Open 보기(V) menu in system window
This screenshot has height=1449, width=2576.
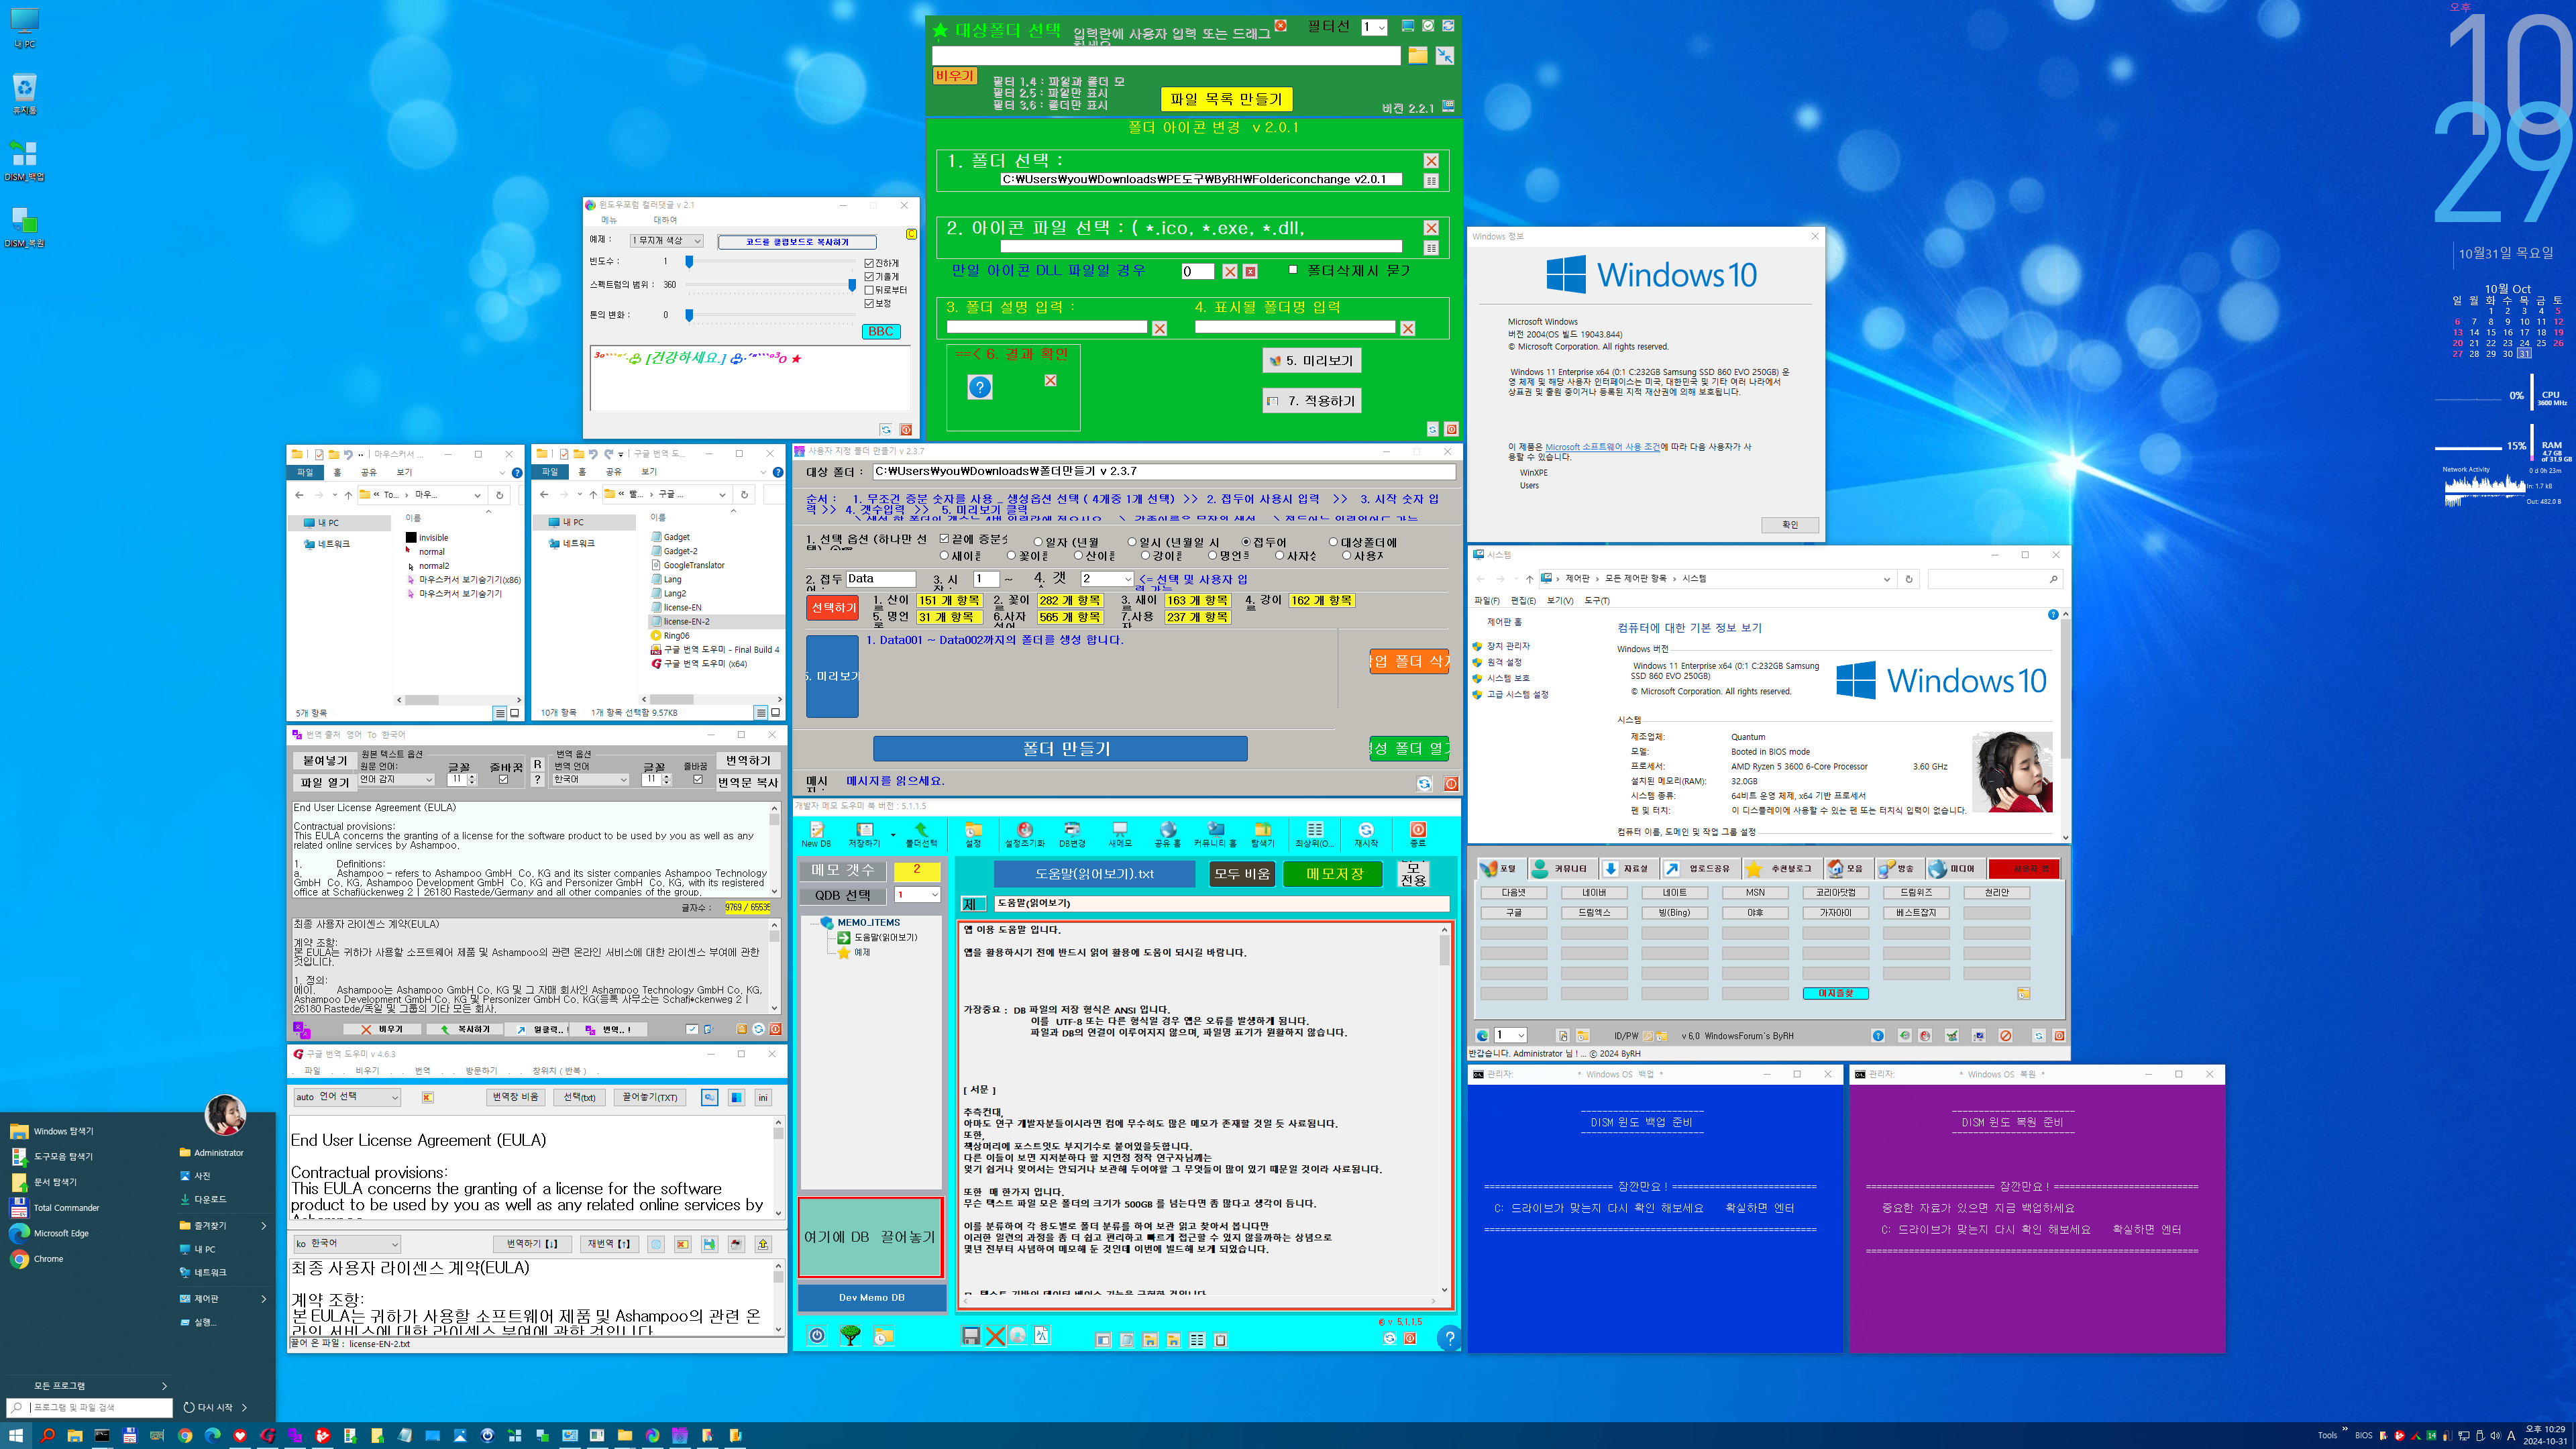tap(1560, 600)
